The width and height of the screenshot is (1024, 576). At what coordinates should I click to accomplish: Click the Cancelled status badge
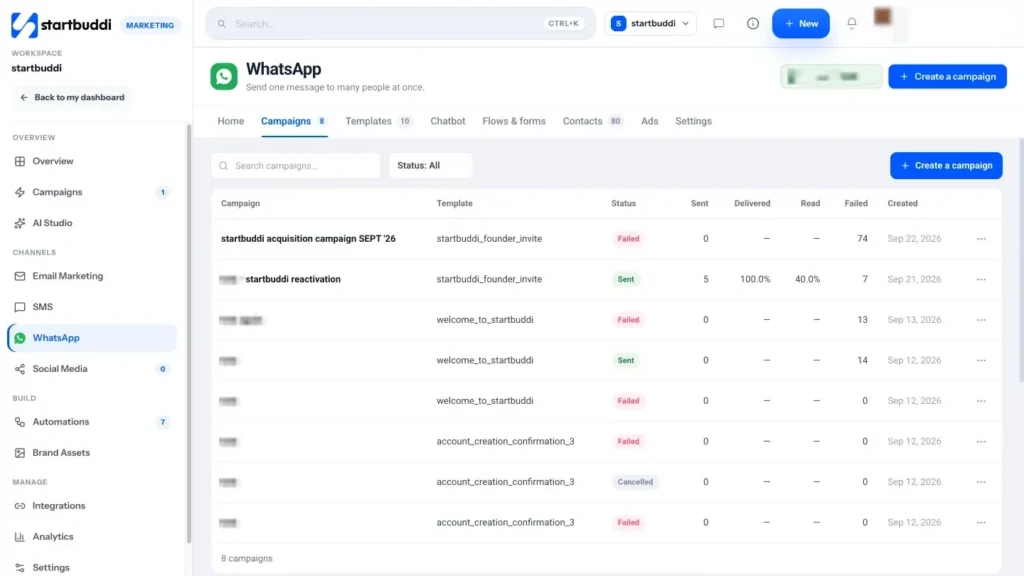tap(635, 482)
